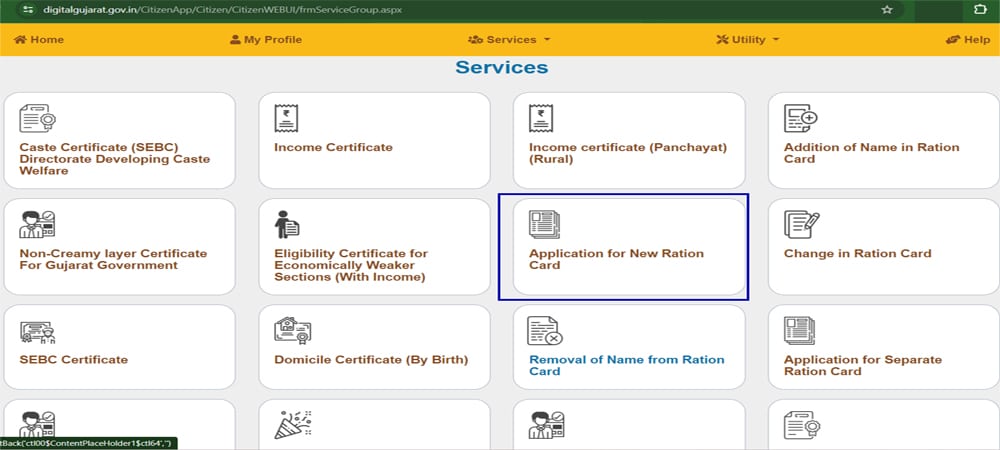Image resolution: width=1000 pixels, height=450 pixels.
Task: Click the Change in Ration Card pencil icon
Action: 800,224
